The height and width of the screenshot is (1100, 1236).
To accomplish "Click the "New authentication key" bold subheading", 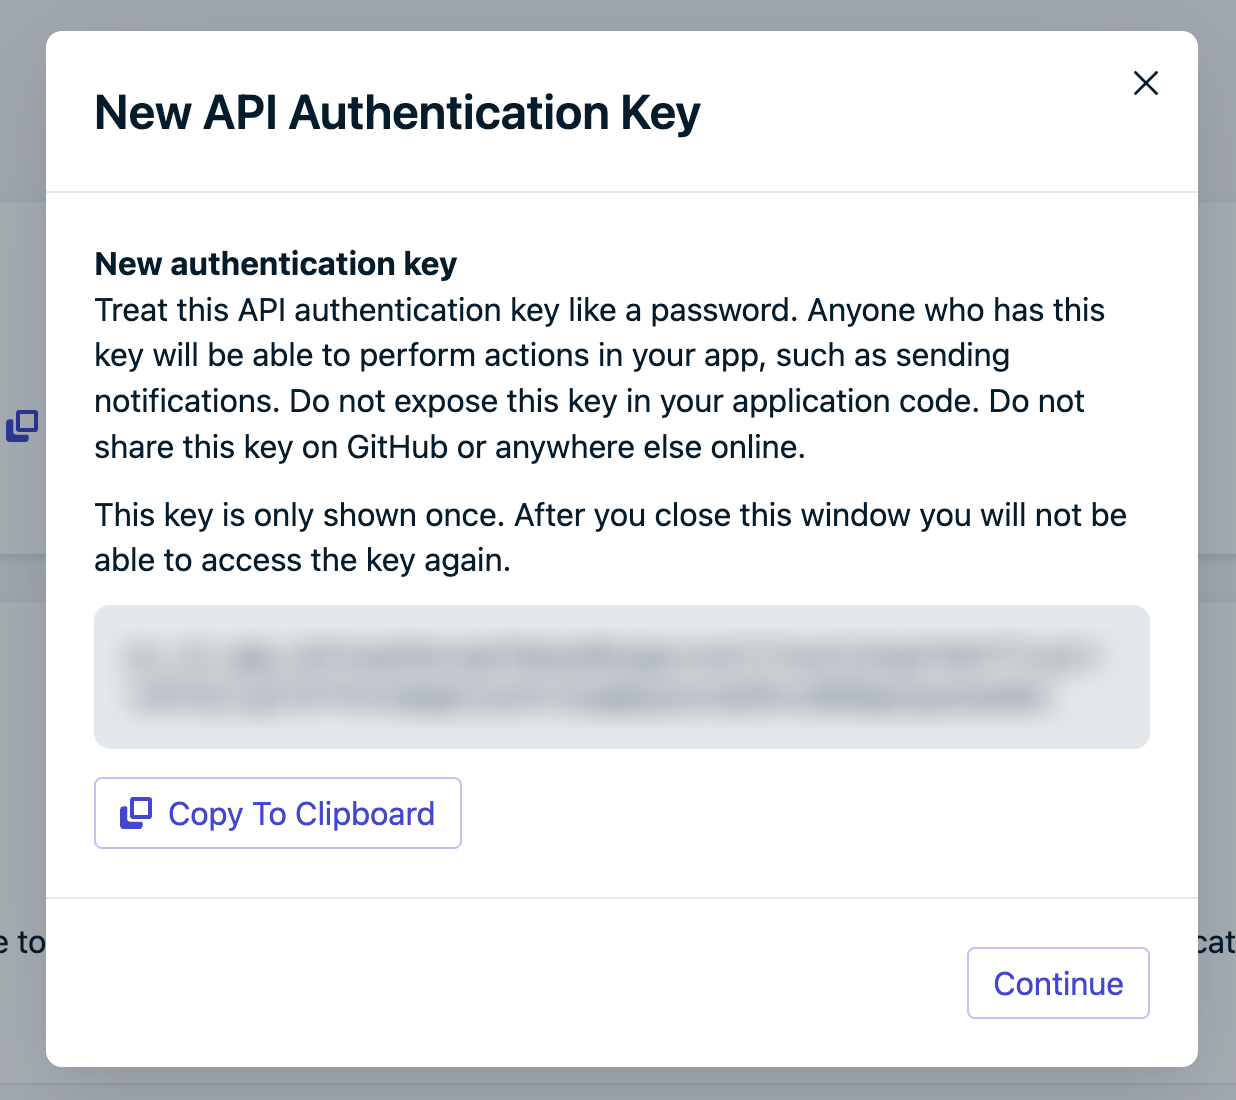I will pos(275,264).
